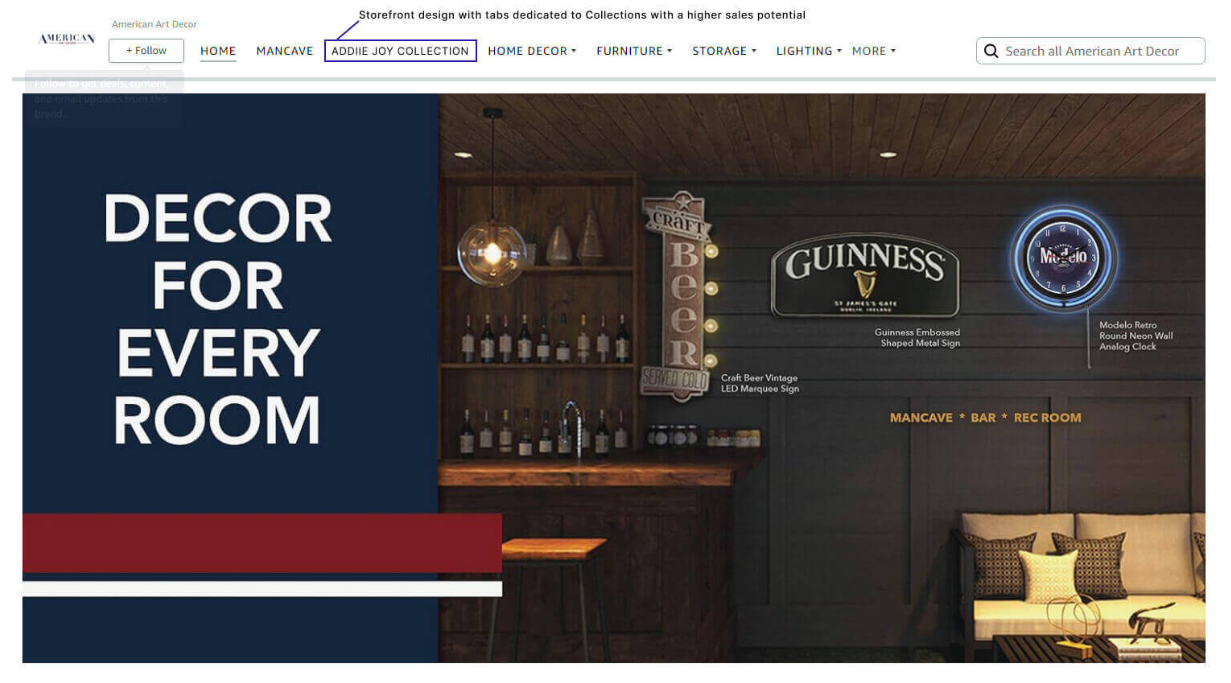Click the follow notification tooltip message
The height and width of the screenshot is (683, 1231).
click(103, 98)
